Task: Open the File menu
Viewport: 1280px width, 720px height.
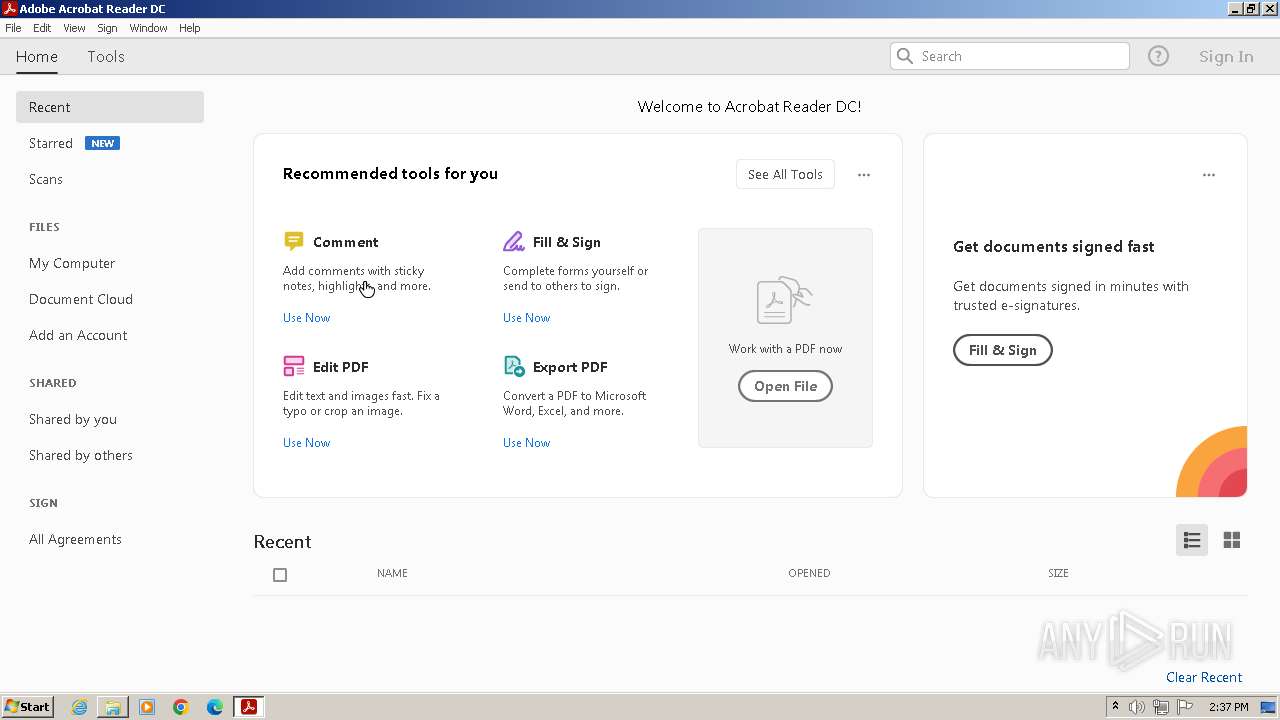Action: coord(13,28)
